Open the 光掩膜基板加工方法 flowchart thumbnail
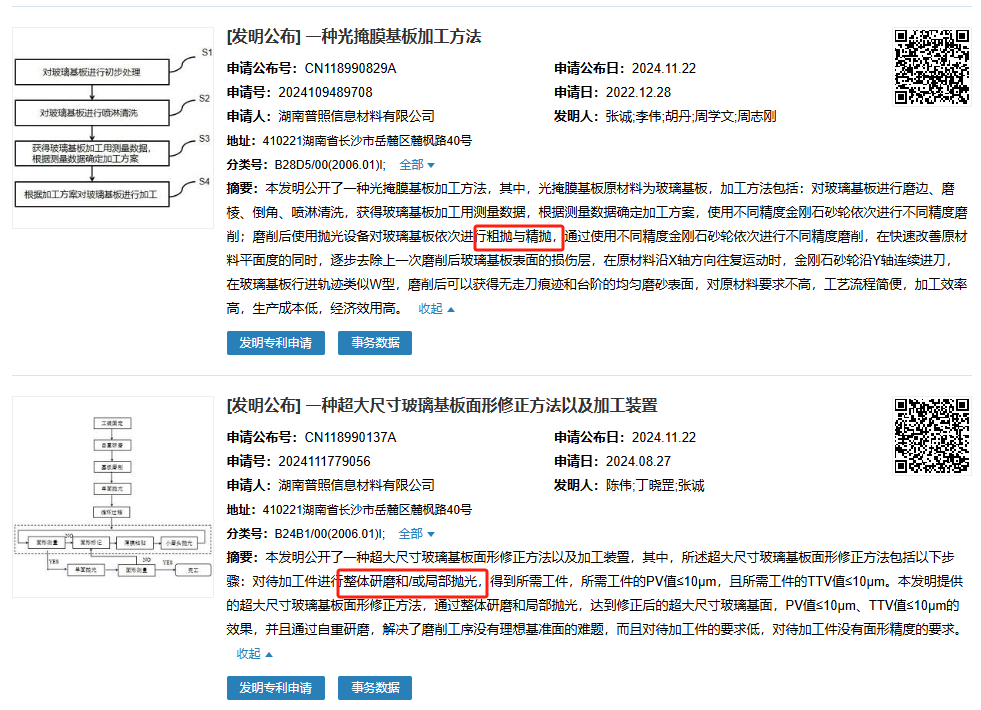Viewport: 981px width, 710px height. [112, 128]
